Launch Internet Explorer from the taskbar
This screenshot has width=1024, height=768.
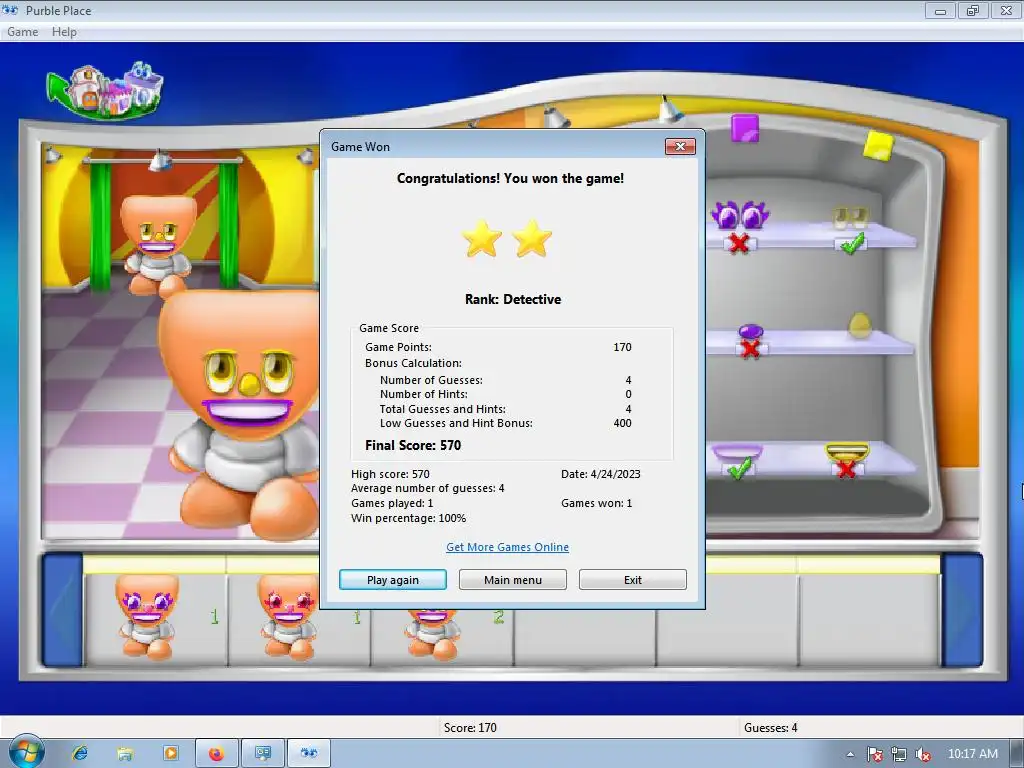coord(80,753)
